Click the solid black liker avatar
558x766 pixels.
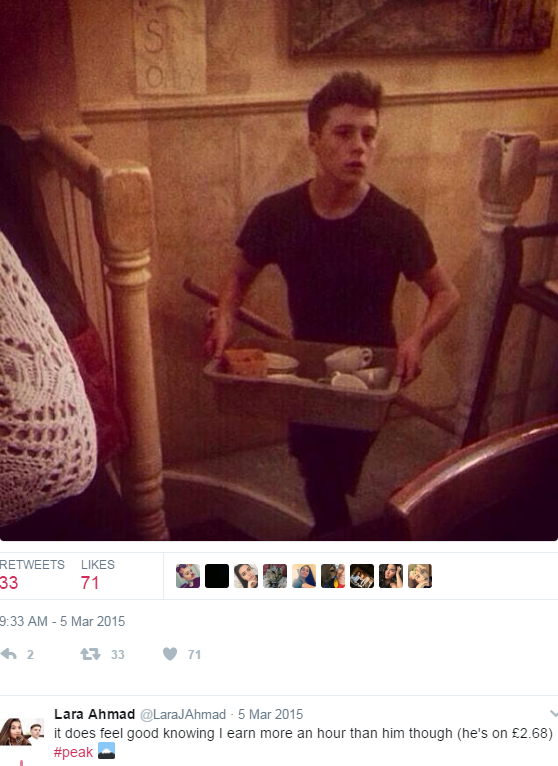(217, 576)
